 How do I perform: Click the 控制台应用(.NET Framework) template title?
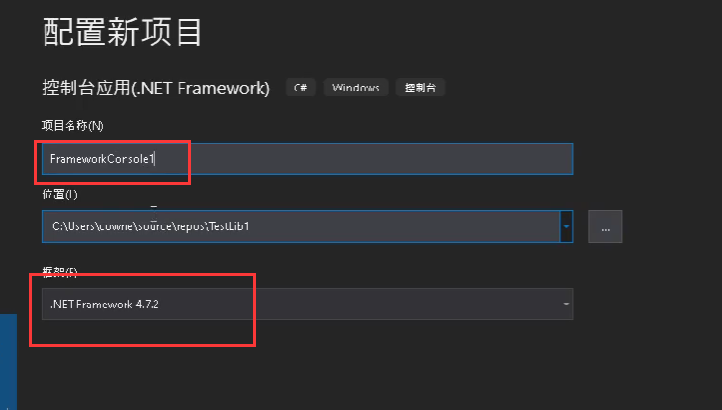pos(156,88)
